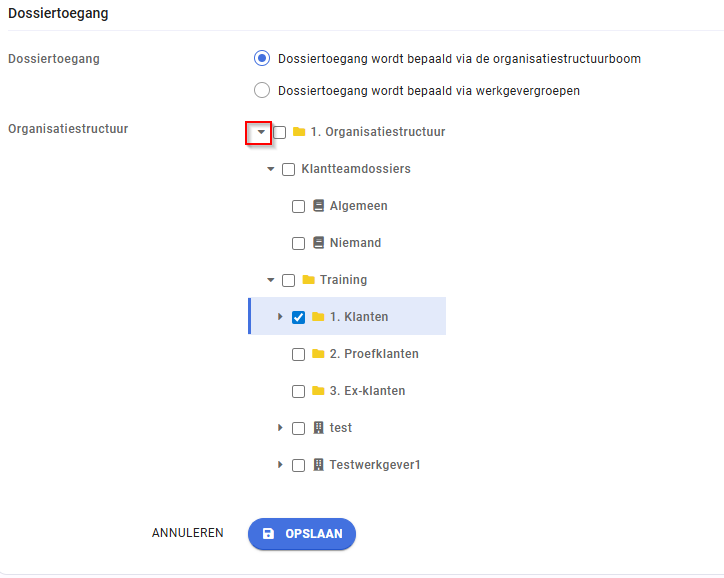
Task: Click the building icon next to Testwerkgever1
Action: tap(319, 464)
